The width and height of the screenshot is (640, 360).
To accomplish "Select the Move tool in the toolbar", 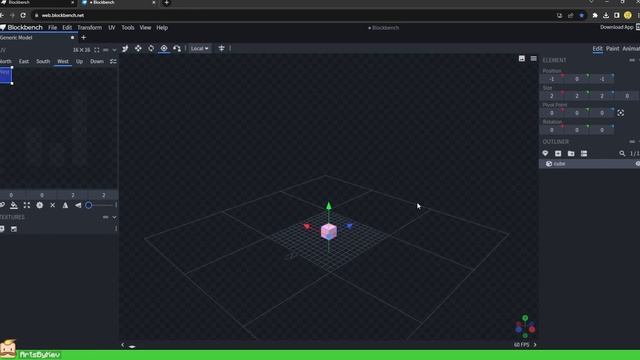I will [x=125, y=48].
